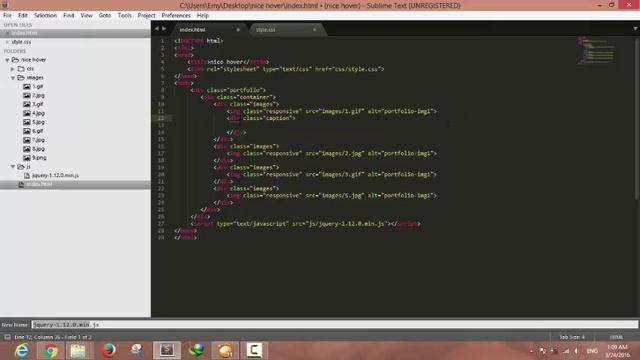
Task: Open the Selection menu
Action: [45, 15]
